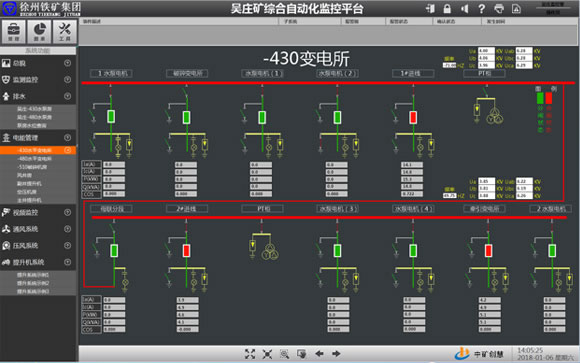Screen dimensions: 580x363
Task: Expand the 排水 drainage section arrow
Action: (x=67, y=96)
